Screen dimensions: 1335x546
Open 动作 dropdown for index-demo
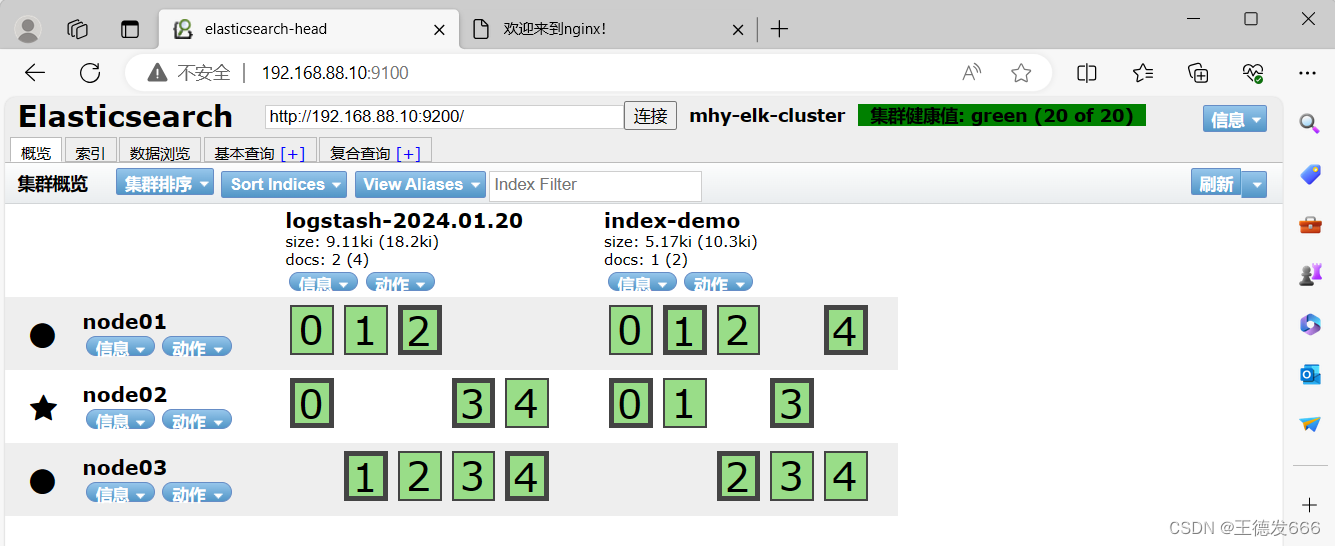718,283
